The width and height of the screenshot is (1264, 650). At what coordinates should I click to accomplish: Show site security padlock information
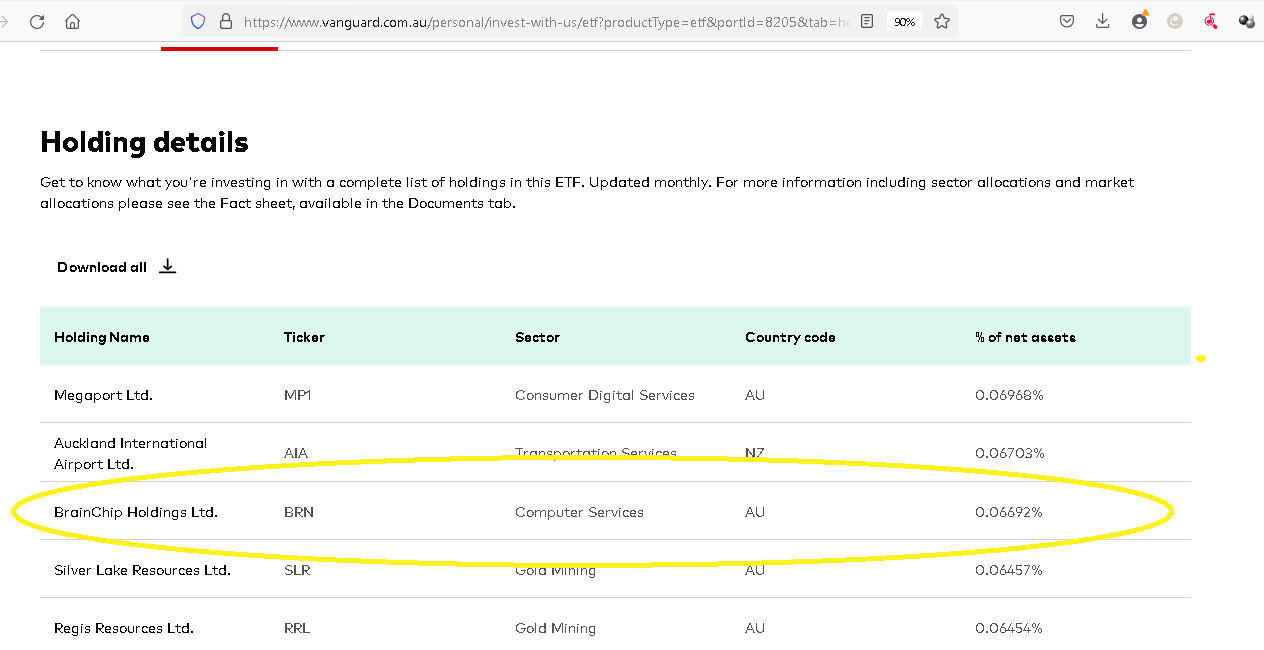coord(225,21)
